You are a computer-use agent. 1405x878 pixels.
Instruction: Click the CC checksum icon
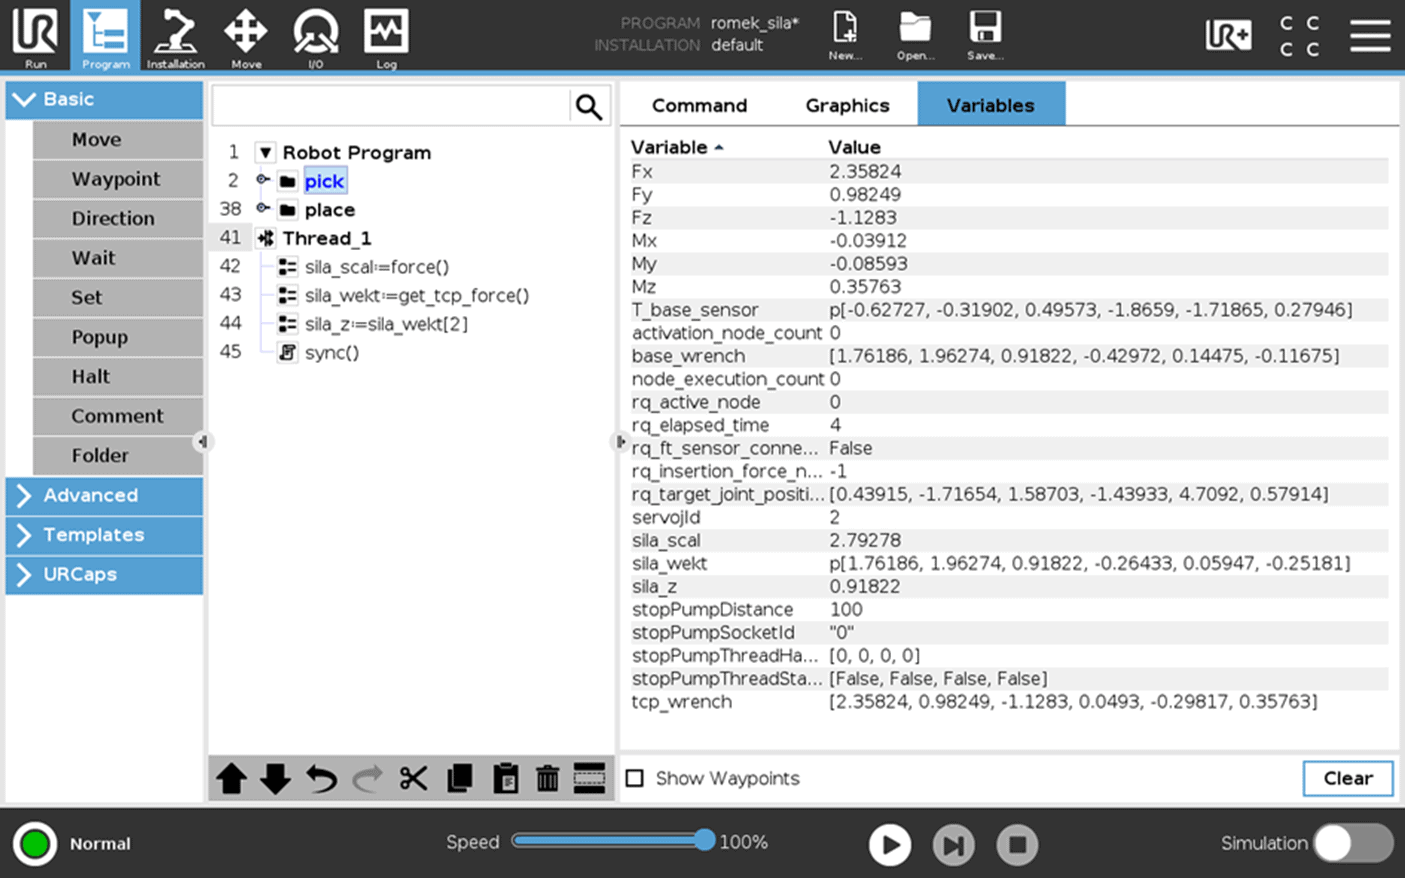point(1299,35)
